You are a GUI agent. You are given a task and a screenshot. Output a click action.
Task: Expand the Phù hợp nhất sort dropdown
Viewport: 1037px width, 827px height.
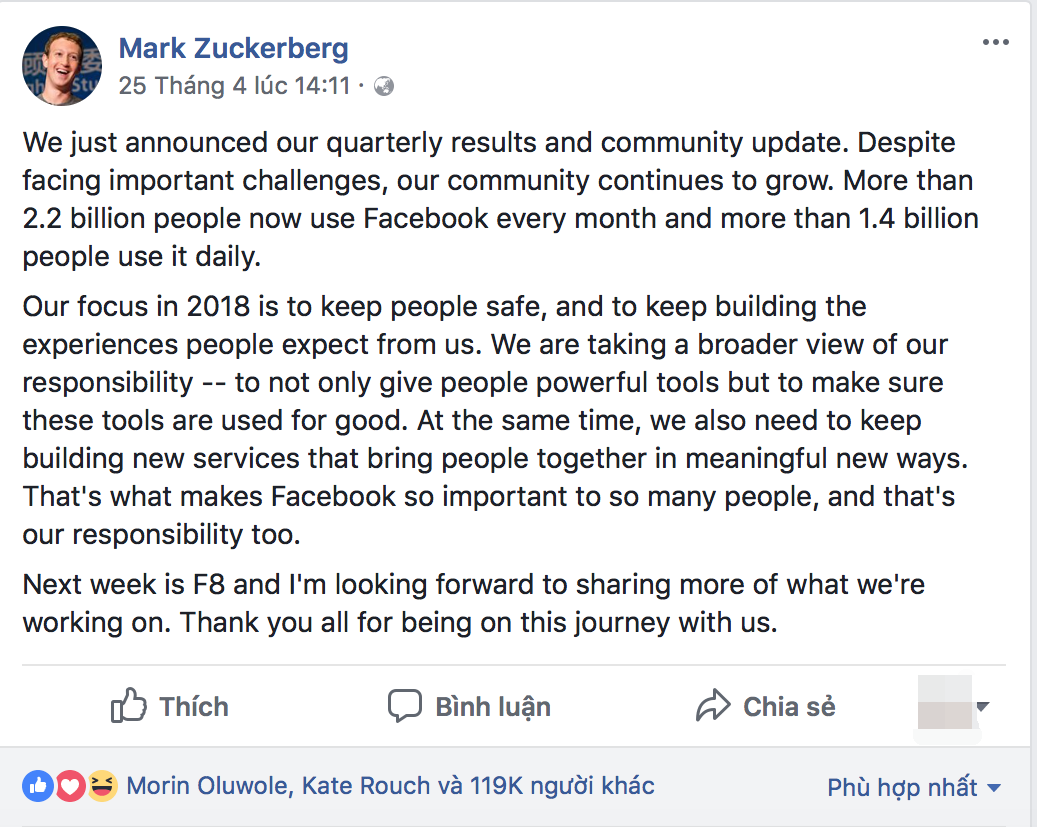click(914, 788)
